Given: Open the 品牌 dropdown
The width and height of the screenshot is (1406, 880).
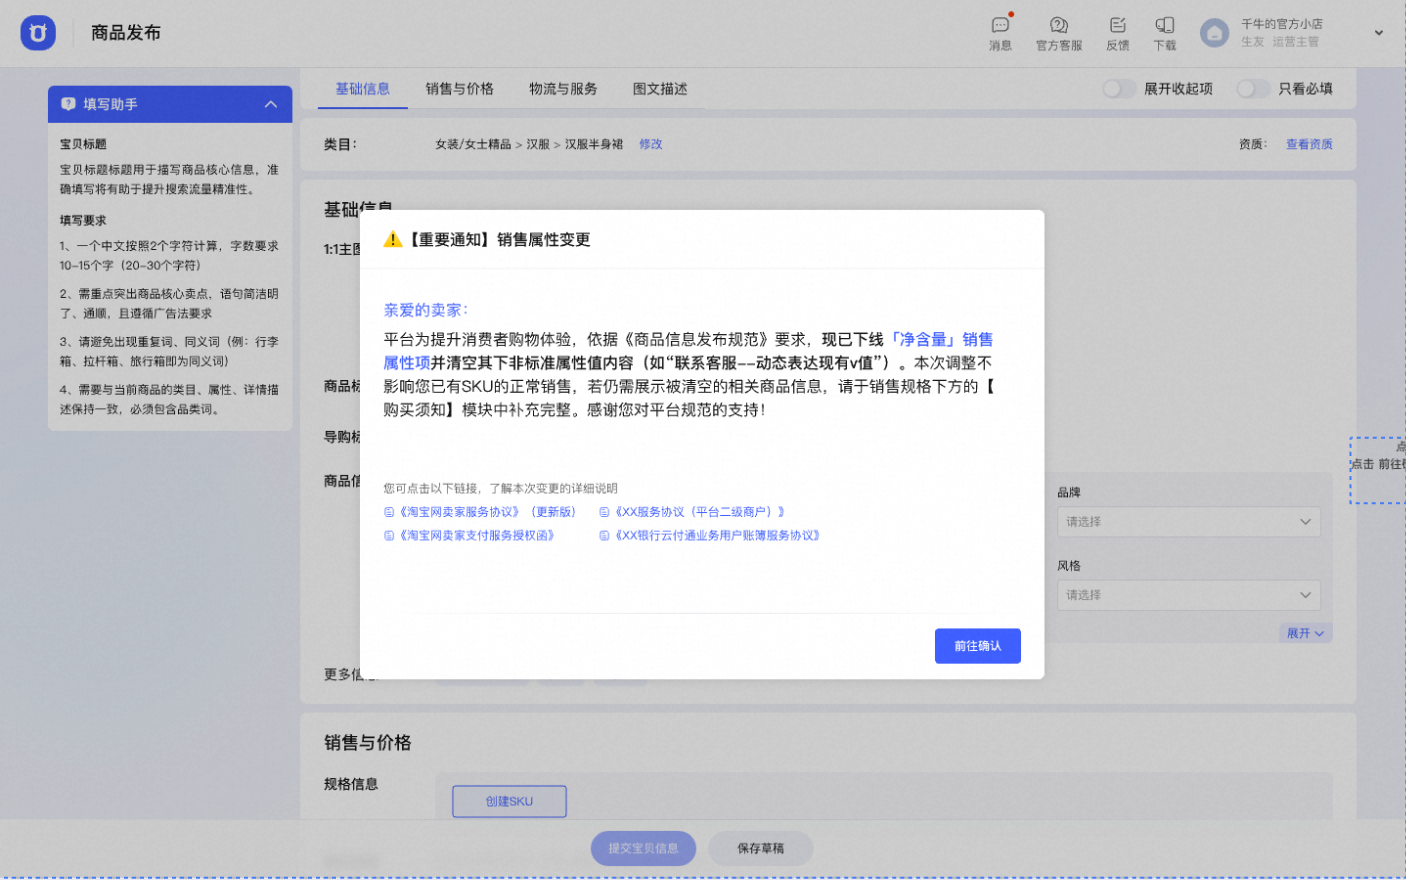Looking at the screenshot, I should point(1189,522).
